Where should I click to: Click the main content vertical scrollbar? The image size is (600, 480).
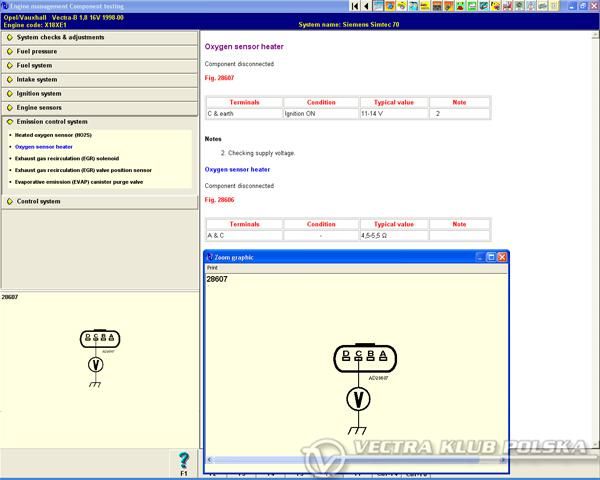pyautogui.click(x=595, y=239)
